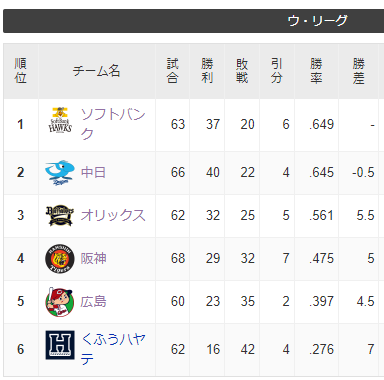384x380 pixels.
Task: Click the Hiroshima Carp team logo
Action: [x=60, y=302]
